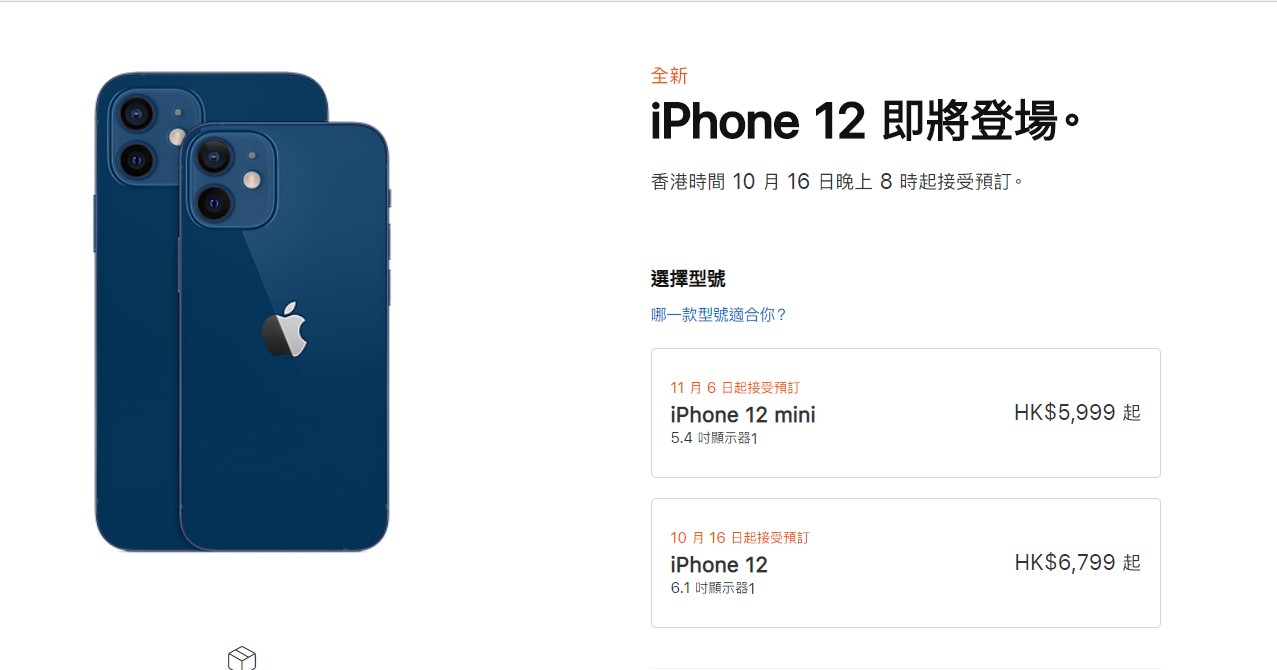Click the flash on the front iPhone camera module
The image size is (1277, 670).
[252, 180]
